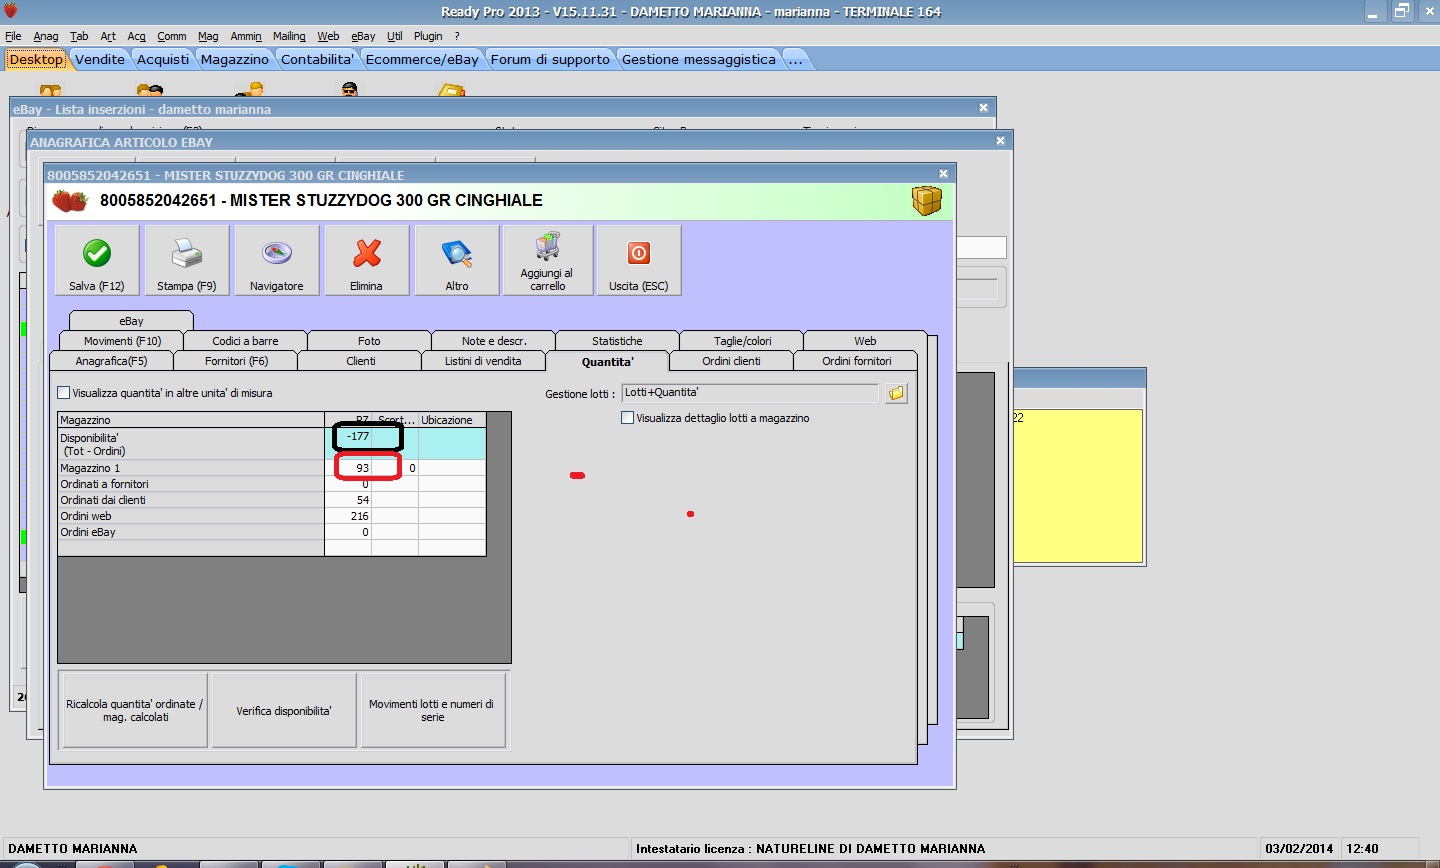Screen dimensions: 1440x868
Task: Switch to the Clienti tab
Action: [x=360, y=361]
